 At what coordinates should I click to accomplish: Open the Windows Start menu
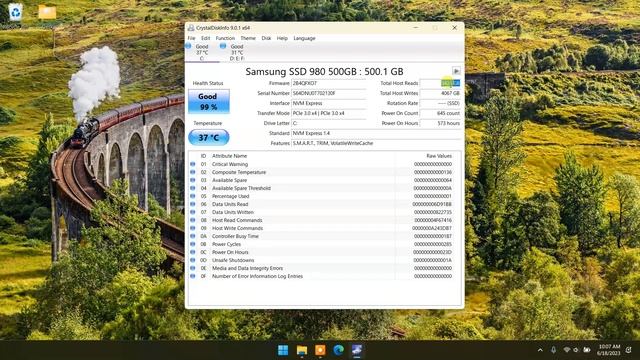[283, 350]
